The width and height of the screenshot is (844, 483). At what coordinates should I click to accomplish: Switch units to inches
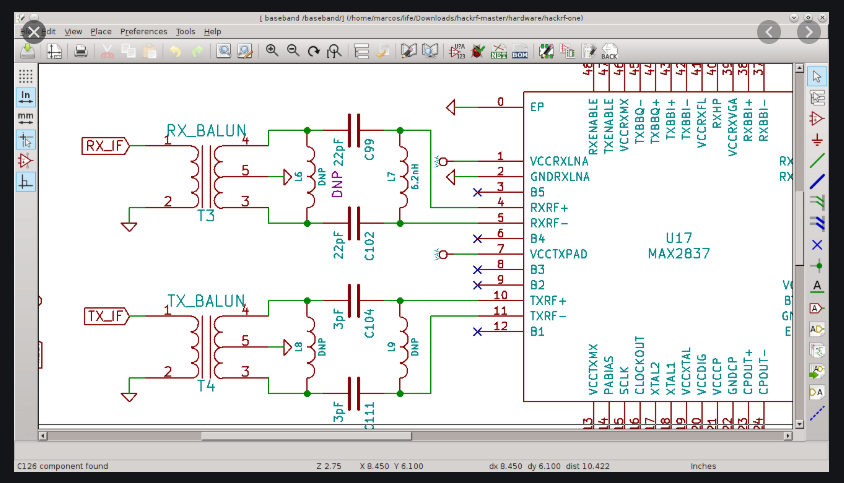[25, 97]
